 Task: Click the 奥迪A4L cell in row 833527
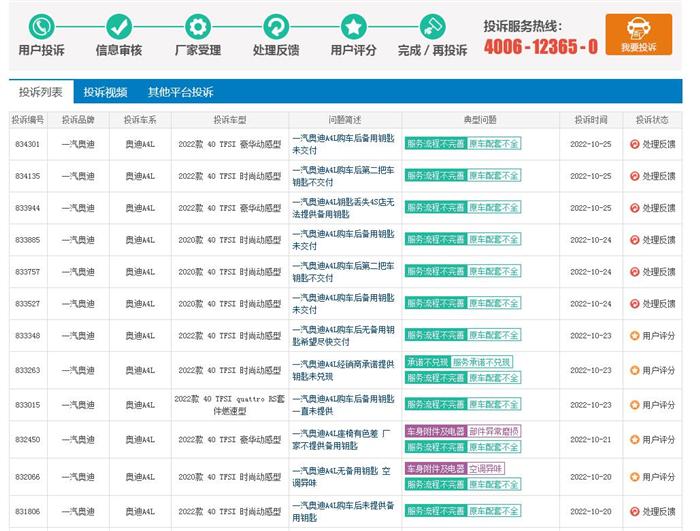tap(140, 304)
